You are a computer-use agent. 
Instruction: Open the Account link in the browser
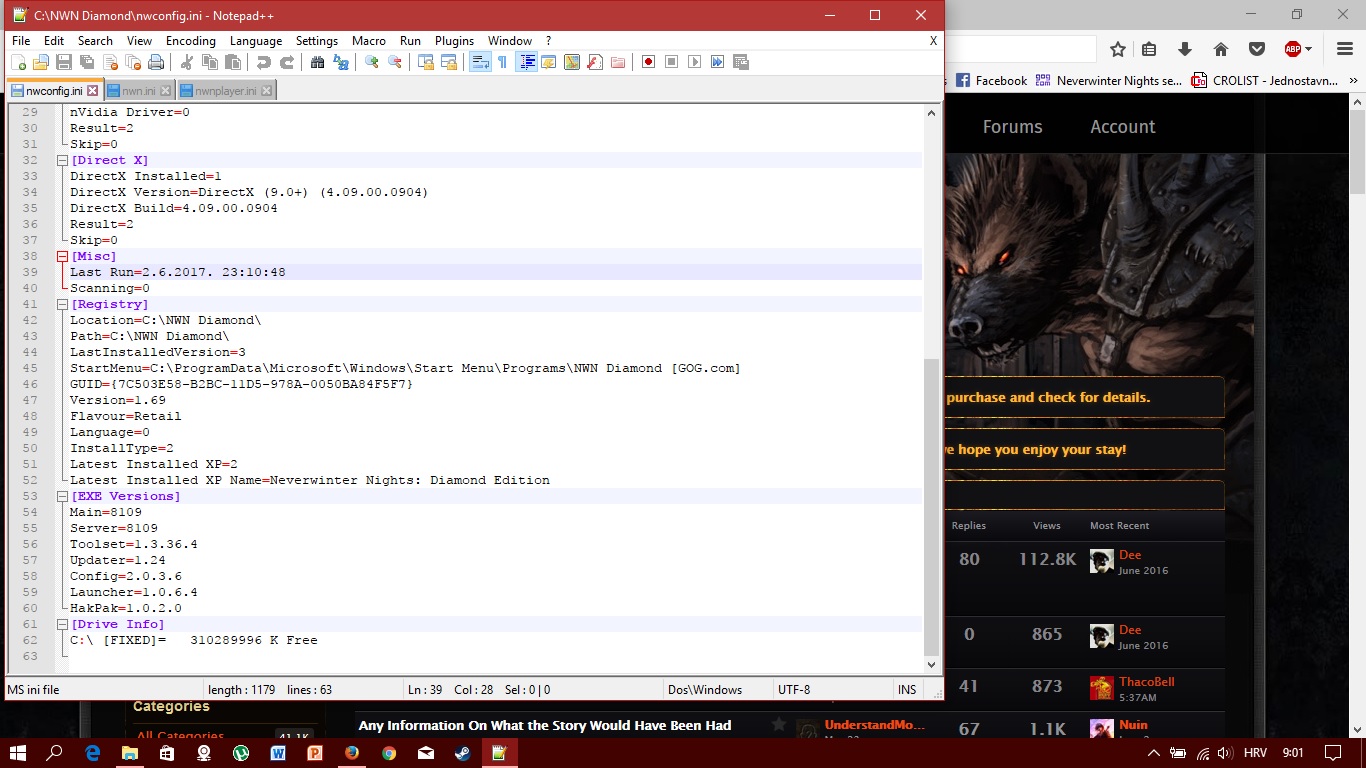(x=1123, y=127)
